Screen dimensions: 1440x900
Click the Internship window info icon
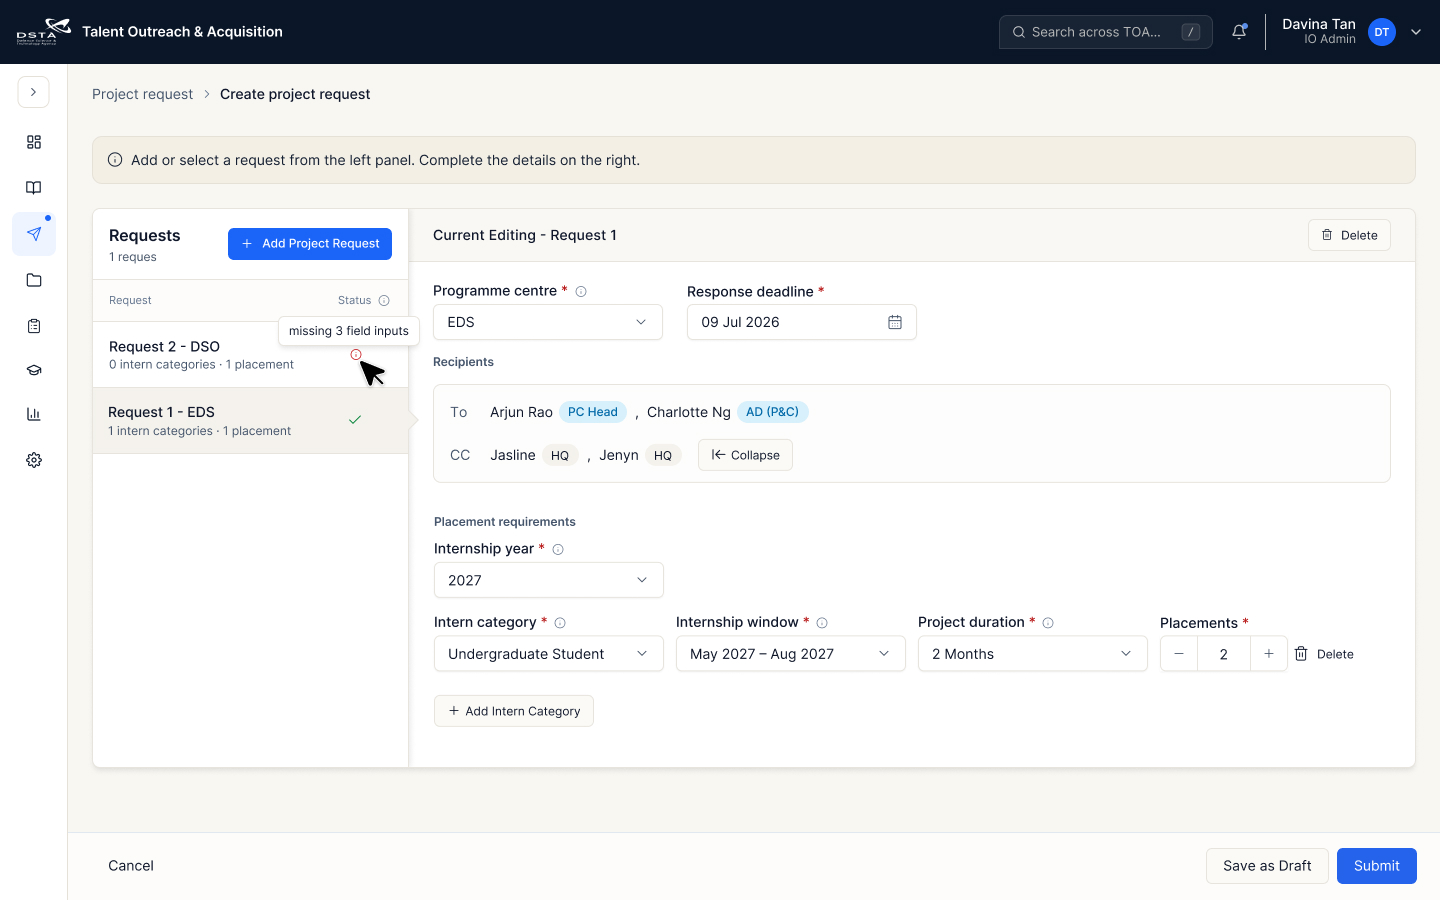tap(822, 623)
